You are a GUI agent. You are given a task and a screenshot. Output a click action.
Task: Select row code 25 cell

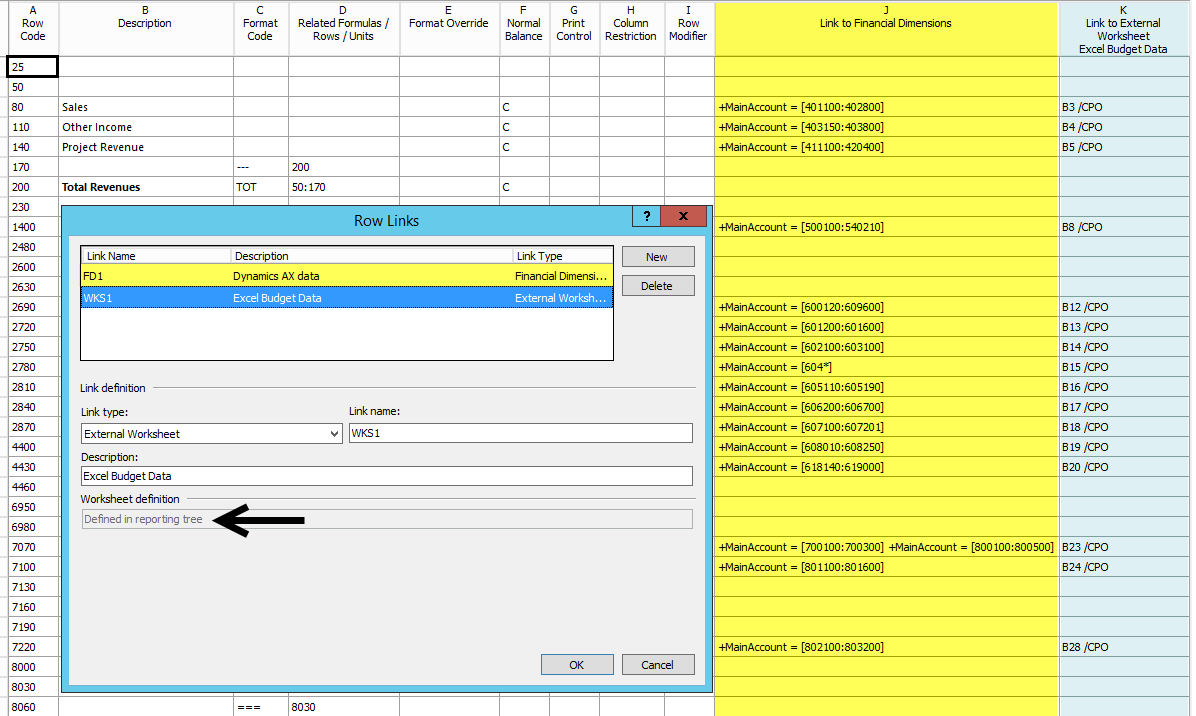[33, 67]
